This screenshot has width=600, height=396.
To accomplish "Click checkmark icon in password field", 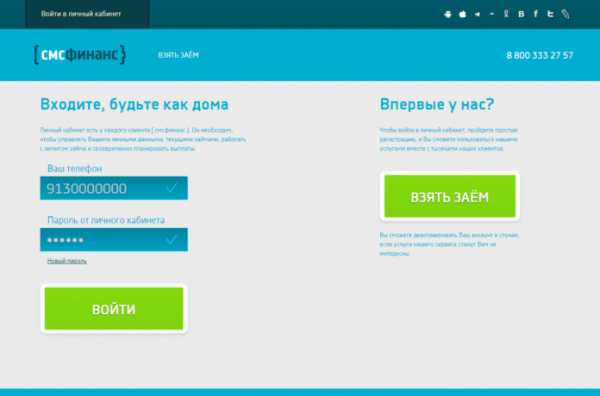I will tap(171, 240).
